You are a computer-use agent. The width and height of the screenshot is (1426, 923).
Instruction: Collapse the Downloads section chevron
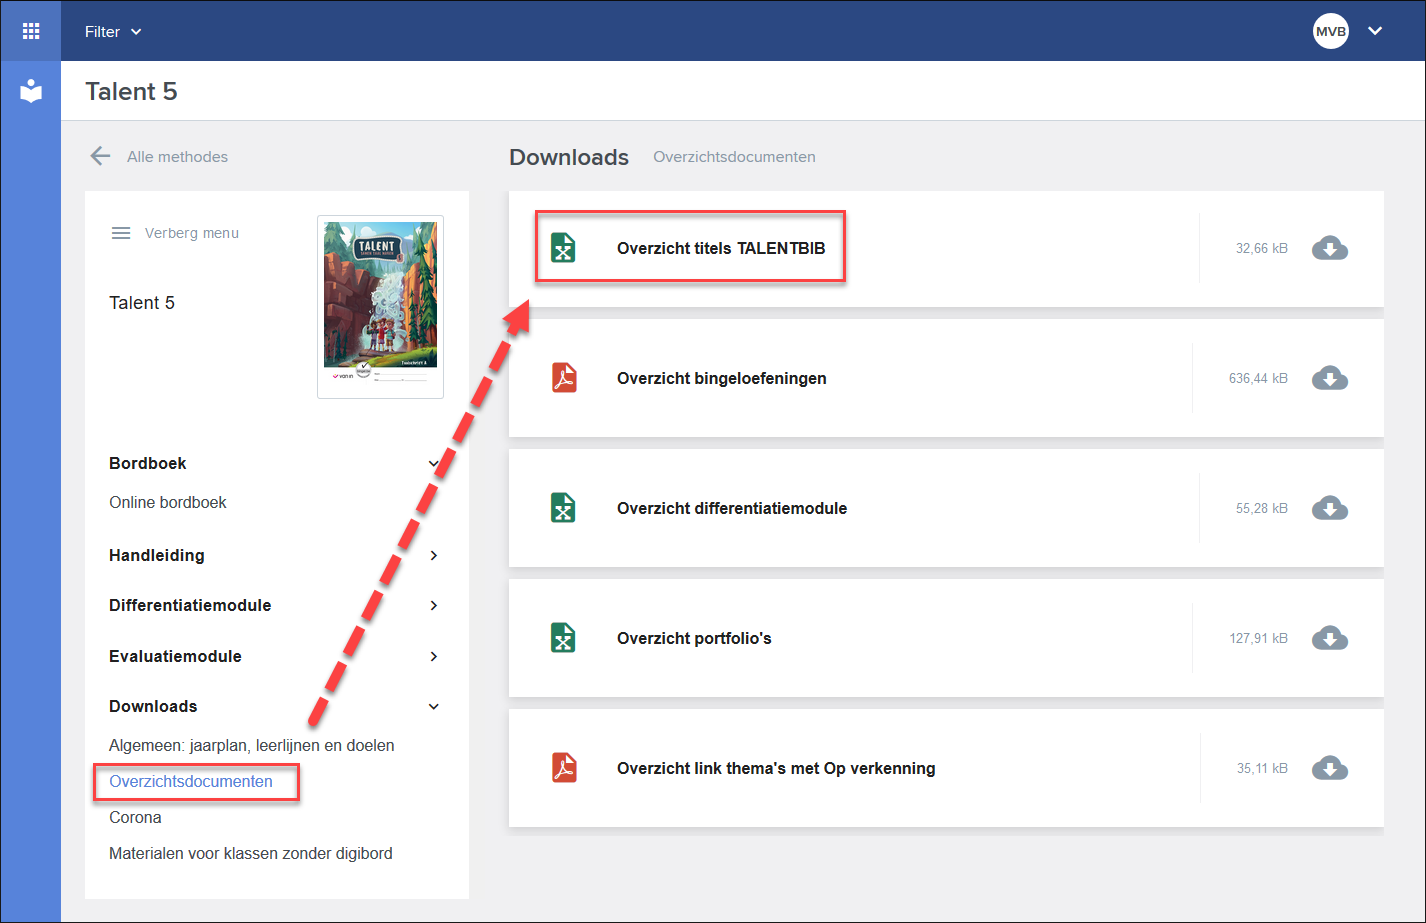click(x=434, y=706)
